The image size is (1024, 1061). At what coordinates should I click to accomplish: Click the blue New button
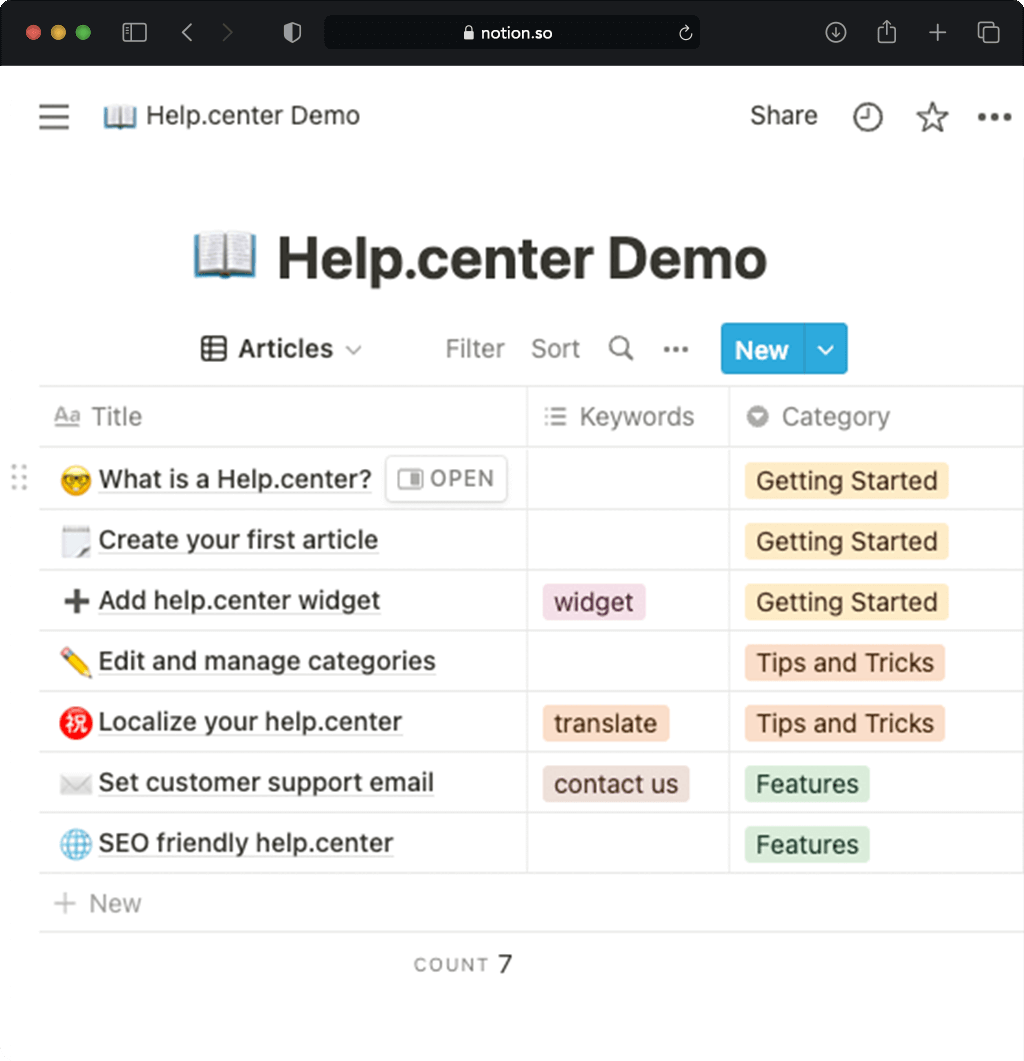pos(762,350)
